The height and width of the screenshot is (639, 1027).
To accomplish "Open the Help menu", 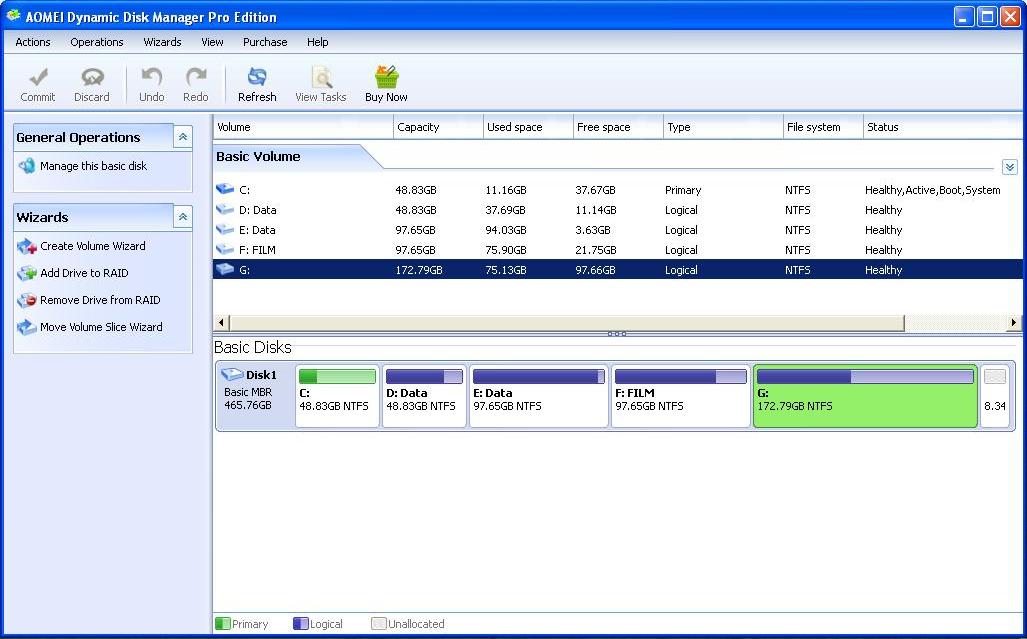I will click(x=318, y=42).
